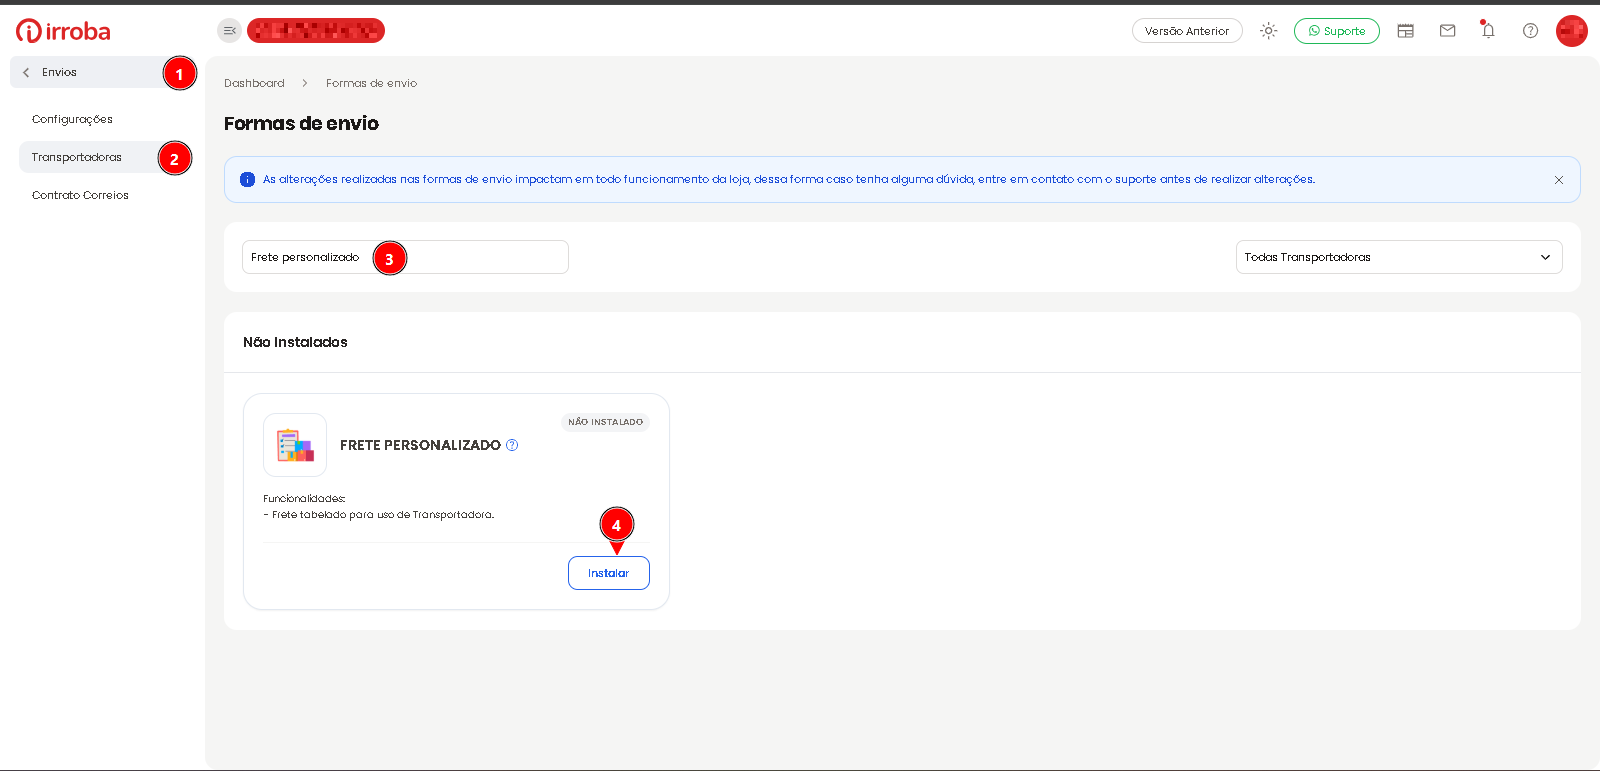Open the storefront window icon in header
The height and width of the screenshot is (771, 1600).
1405,31
